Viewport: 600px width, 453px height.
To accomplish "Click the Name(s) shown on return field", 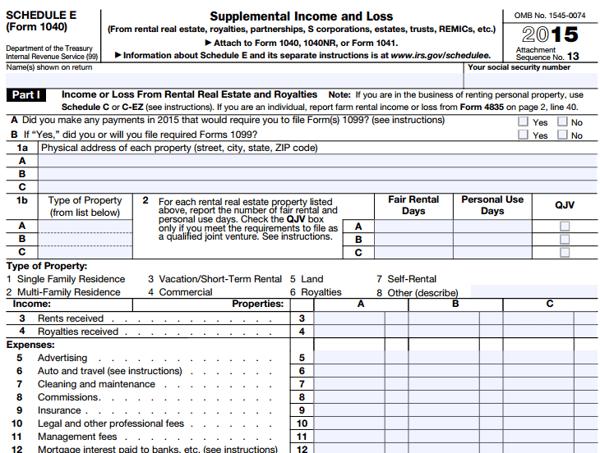I will coord(234,80).
